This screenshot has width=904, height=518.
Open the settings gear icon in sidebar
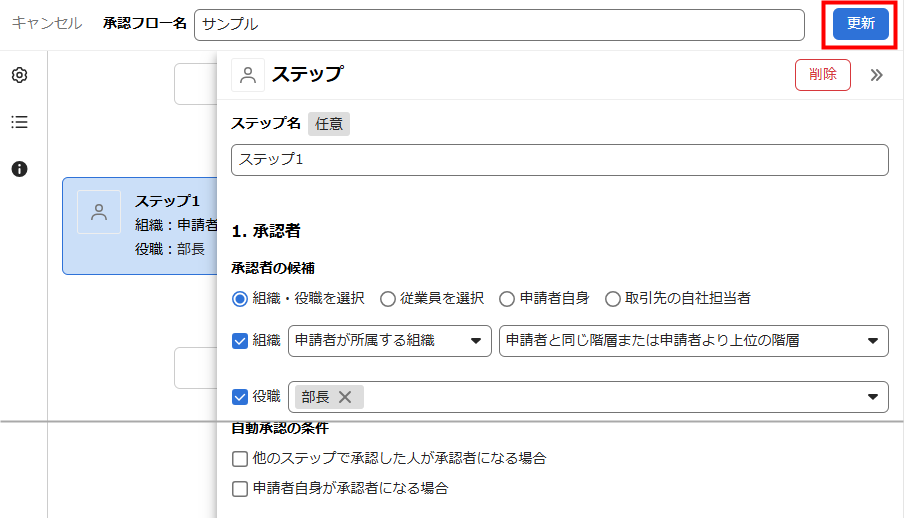click(19, 76)
